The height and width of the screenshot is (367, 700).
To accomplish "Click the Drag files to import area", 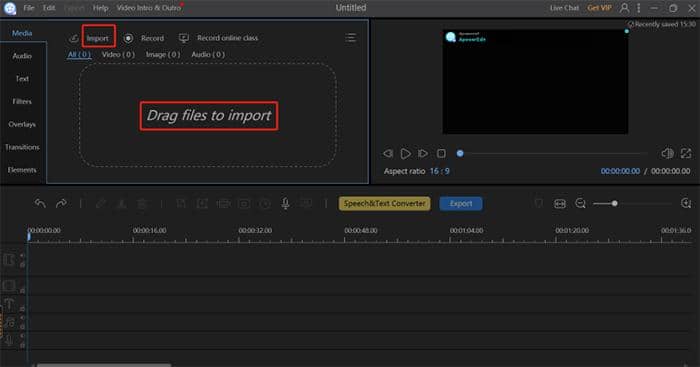I will 208,116.
